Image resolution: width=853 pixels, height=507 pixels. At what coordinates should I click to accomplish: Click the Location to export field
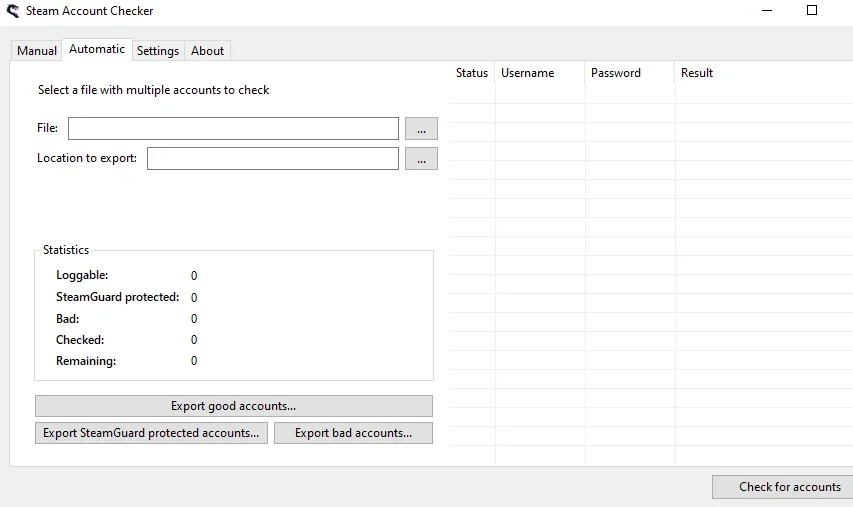pos(273,158)
